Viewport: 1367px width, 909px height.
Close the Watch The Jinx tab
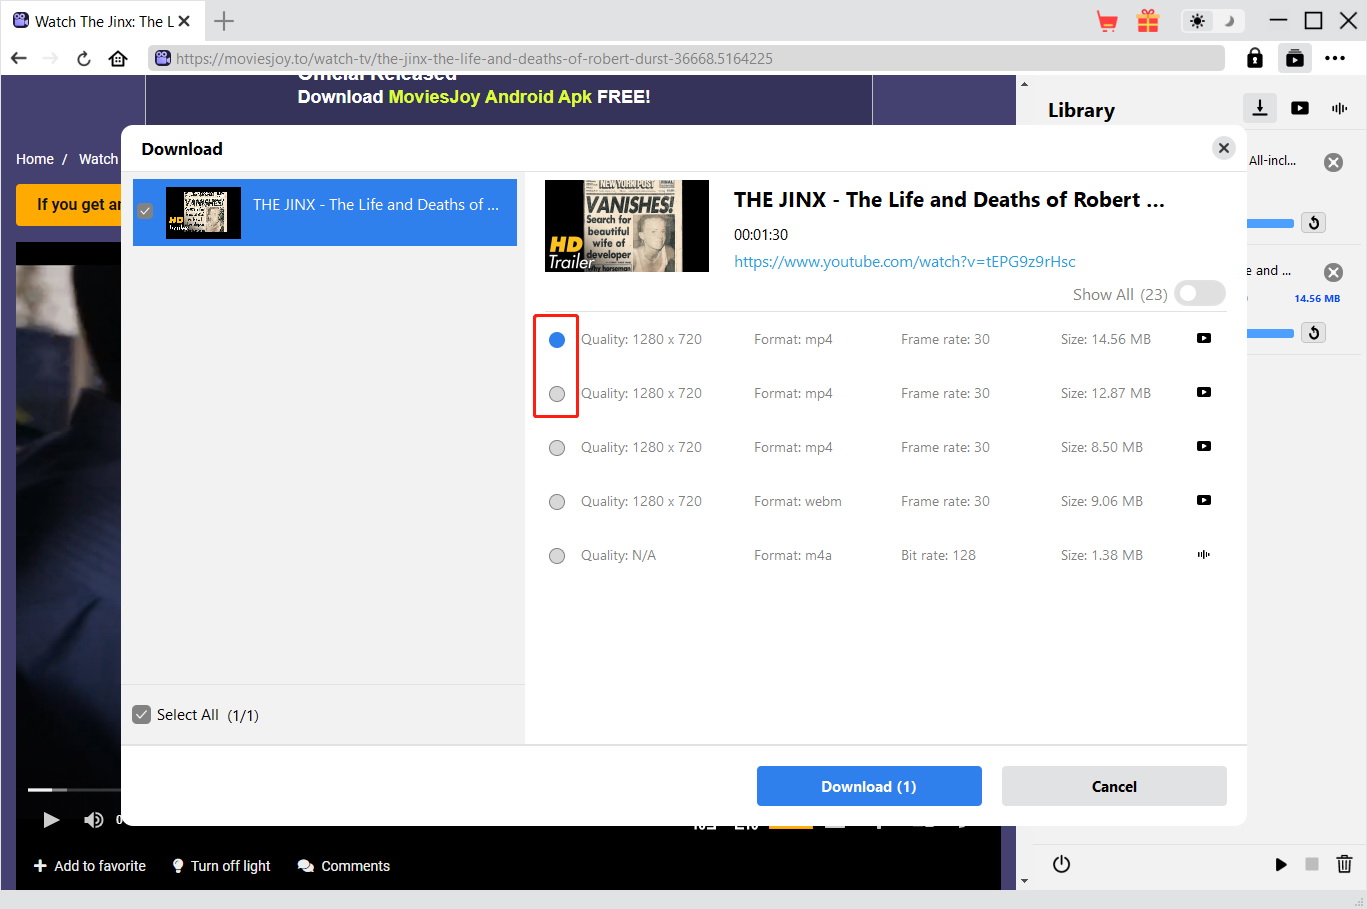(x=184, y=21)
